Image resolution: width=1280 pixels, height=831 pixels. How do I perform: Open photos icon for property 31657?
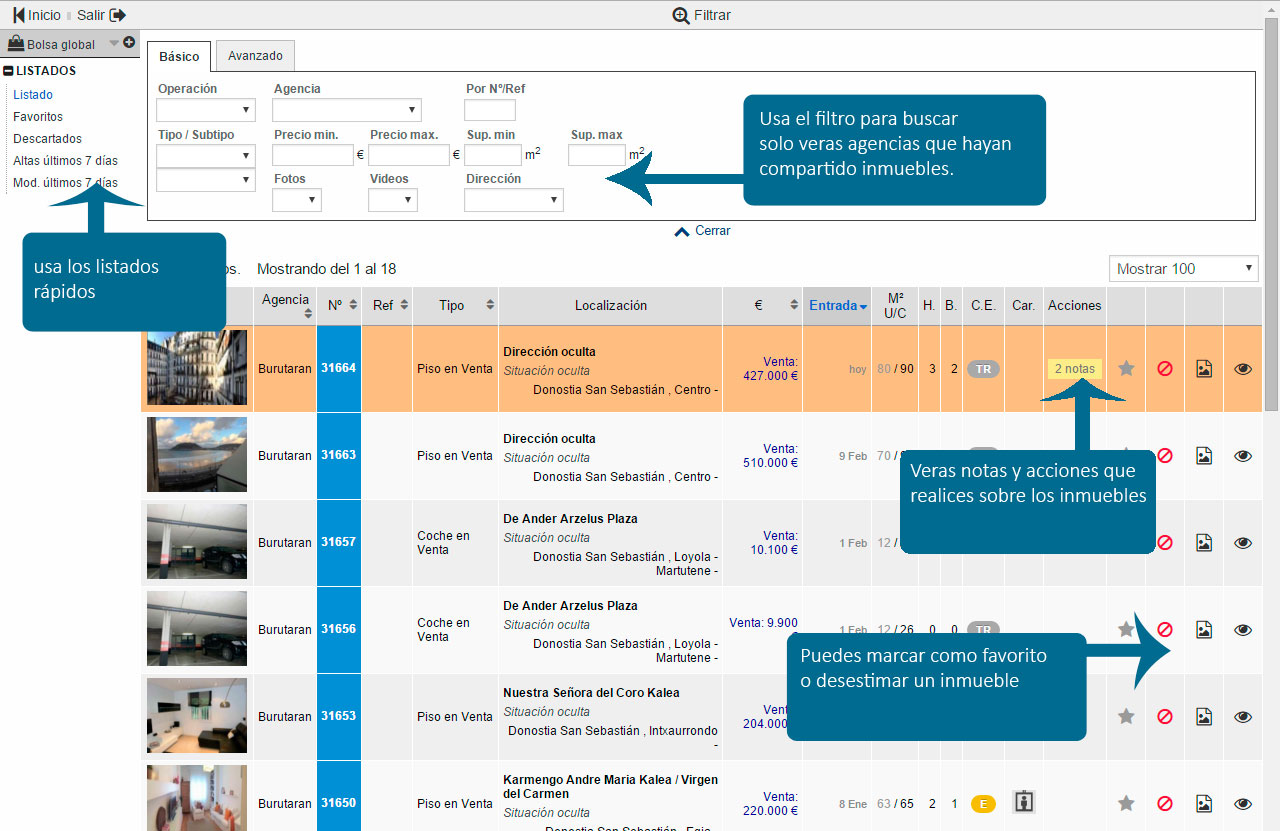1204,542
